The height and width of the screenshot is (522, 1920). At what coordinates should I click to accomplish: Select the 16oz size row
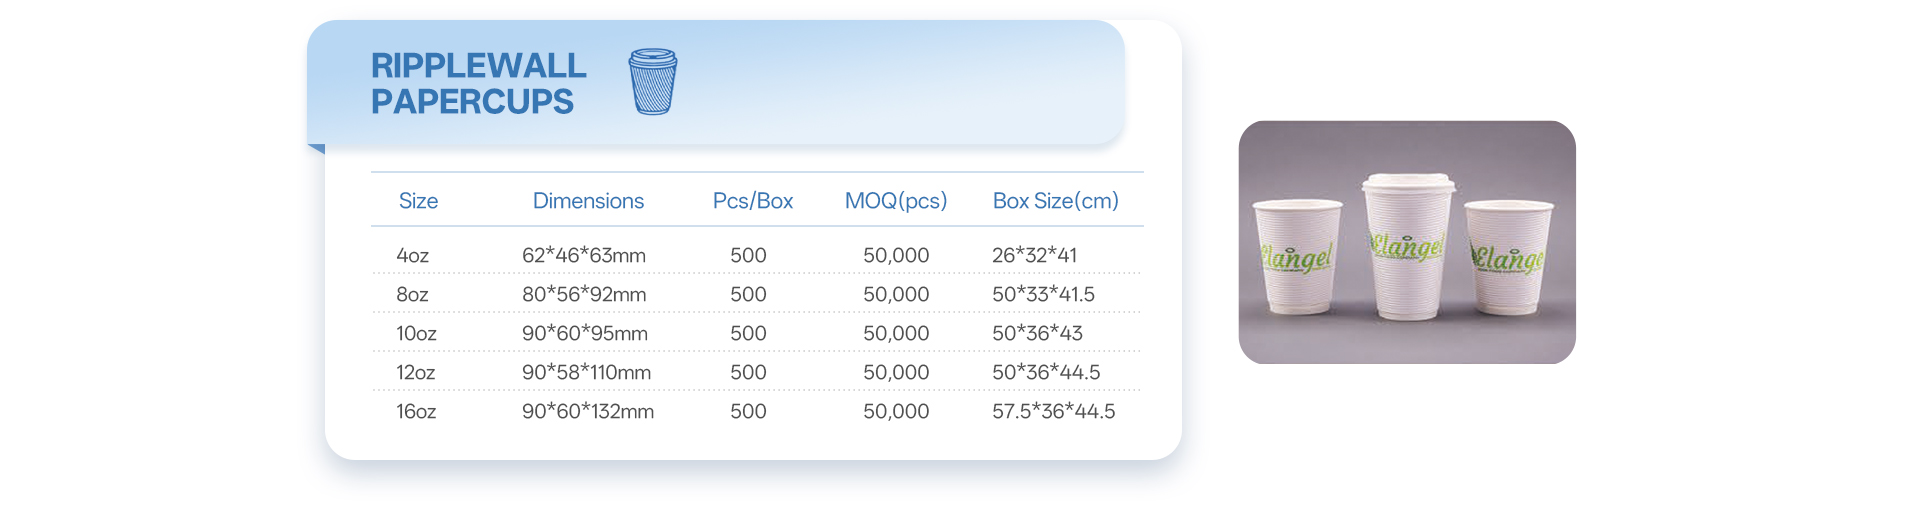tap(416, 411)
